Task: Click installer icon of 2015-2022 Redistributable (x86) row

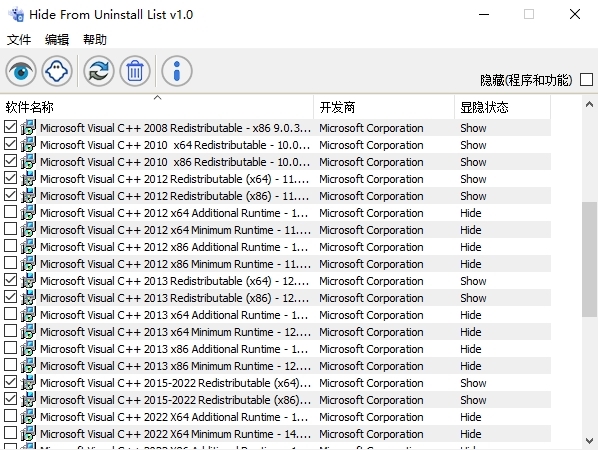Action: [x=28, y=399]
